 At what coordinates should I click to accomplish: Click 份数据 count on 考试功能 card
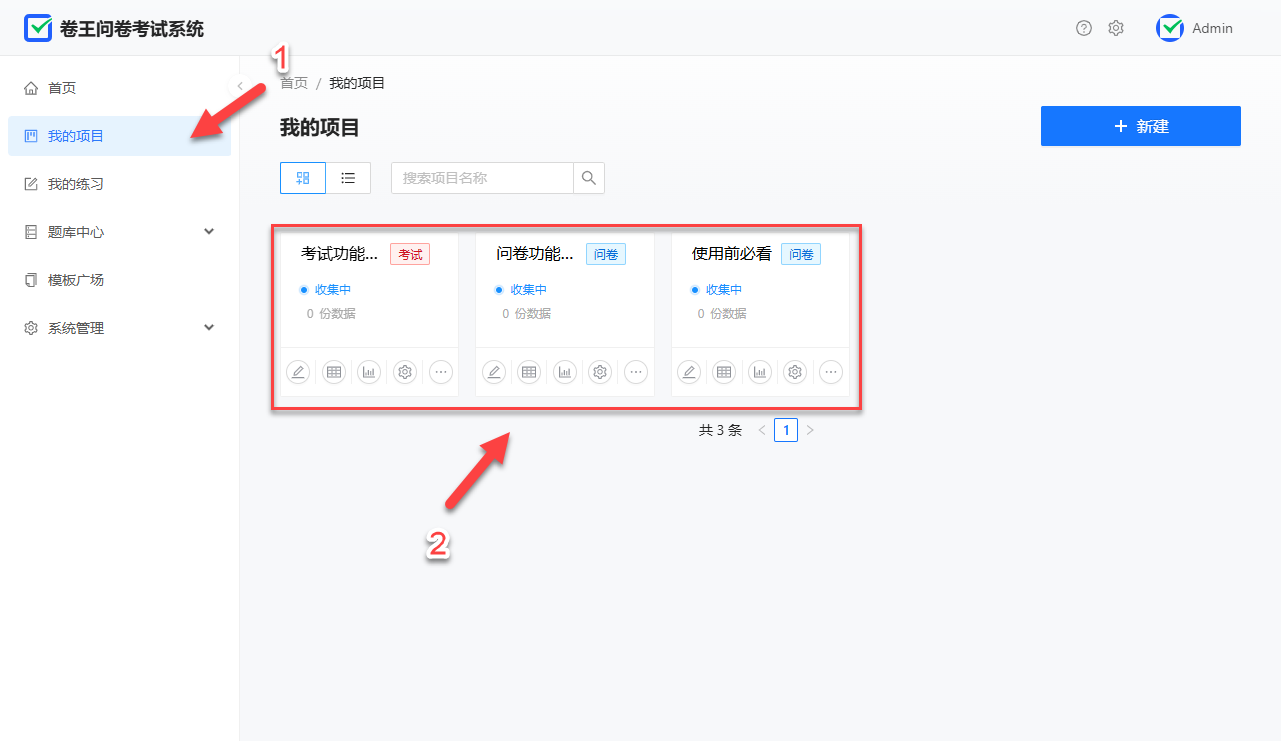pyautogui.click(x=331, y=314)
